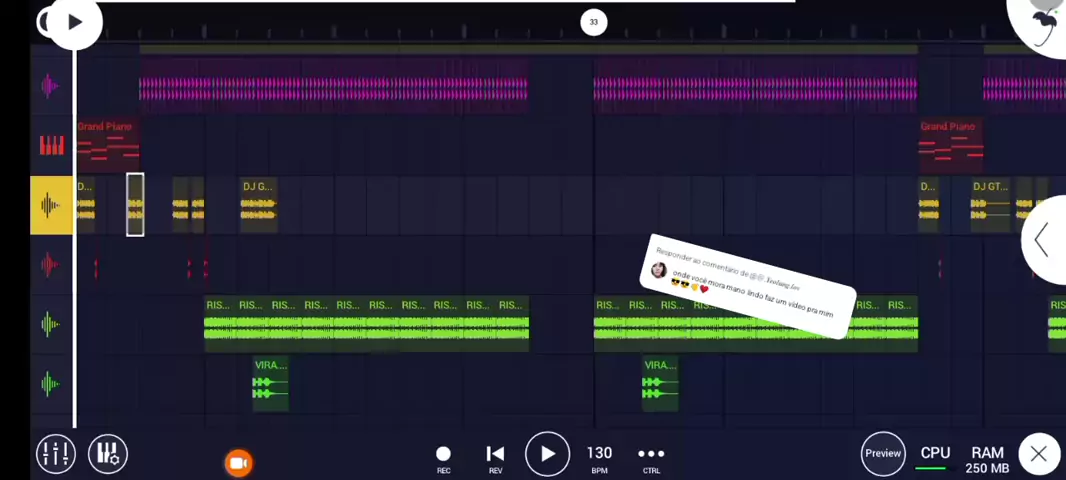Select the purple waveform track icon

click(x=50, y=86)
